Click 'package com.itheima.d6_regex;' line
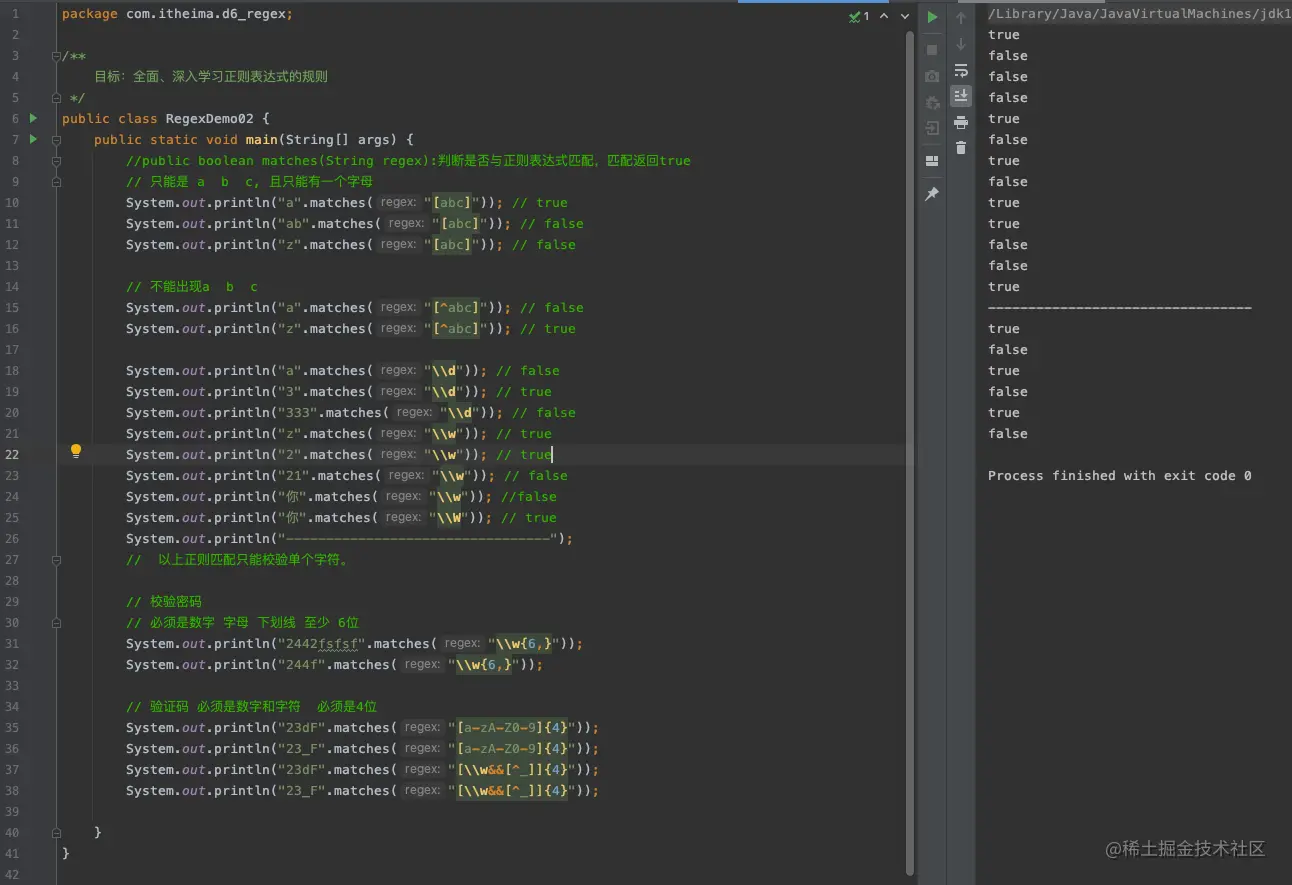This screenshot has width=1292, height=885. tap(177, 14)
